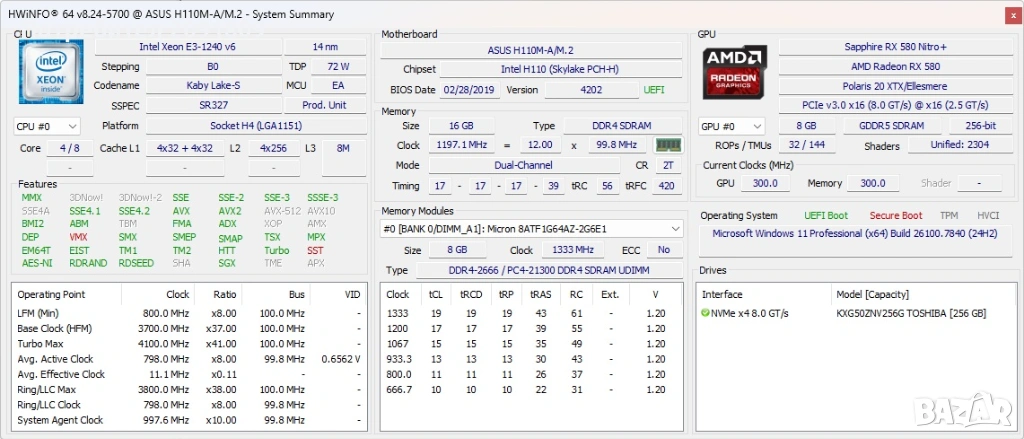Click the KXG50ZNV256G TOSHIBA drive entry
Viewport: 1024px width, 439px height.
click(910, 313)
